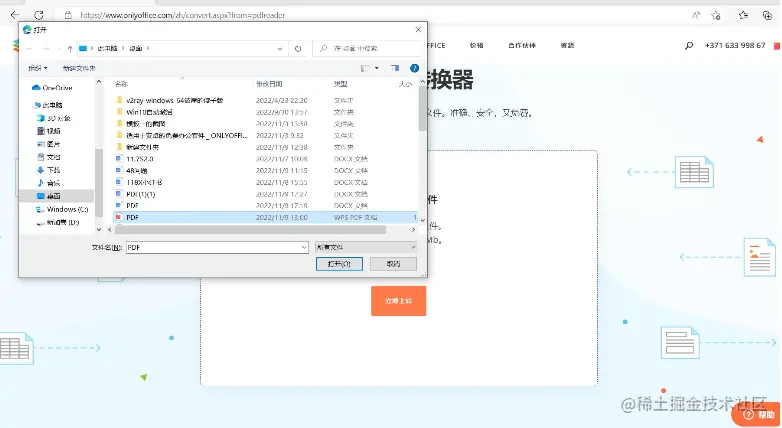
Task: Select the Windows (C:) drive
Action: point(62,209)
